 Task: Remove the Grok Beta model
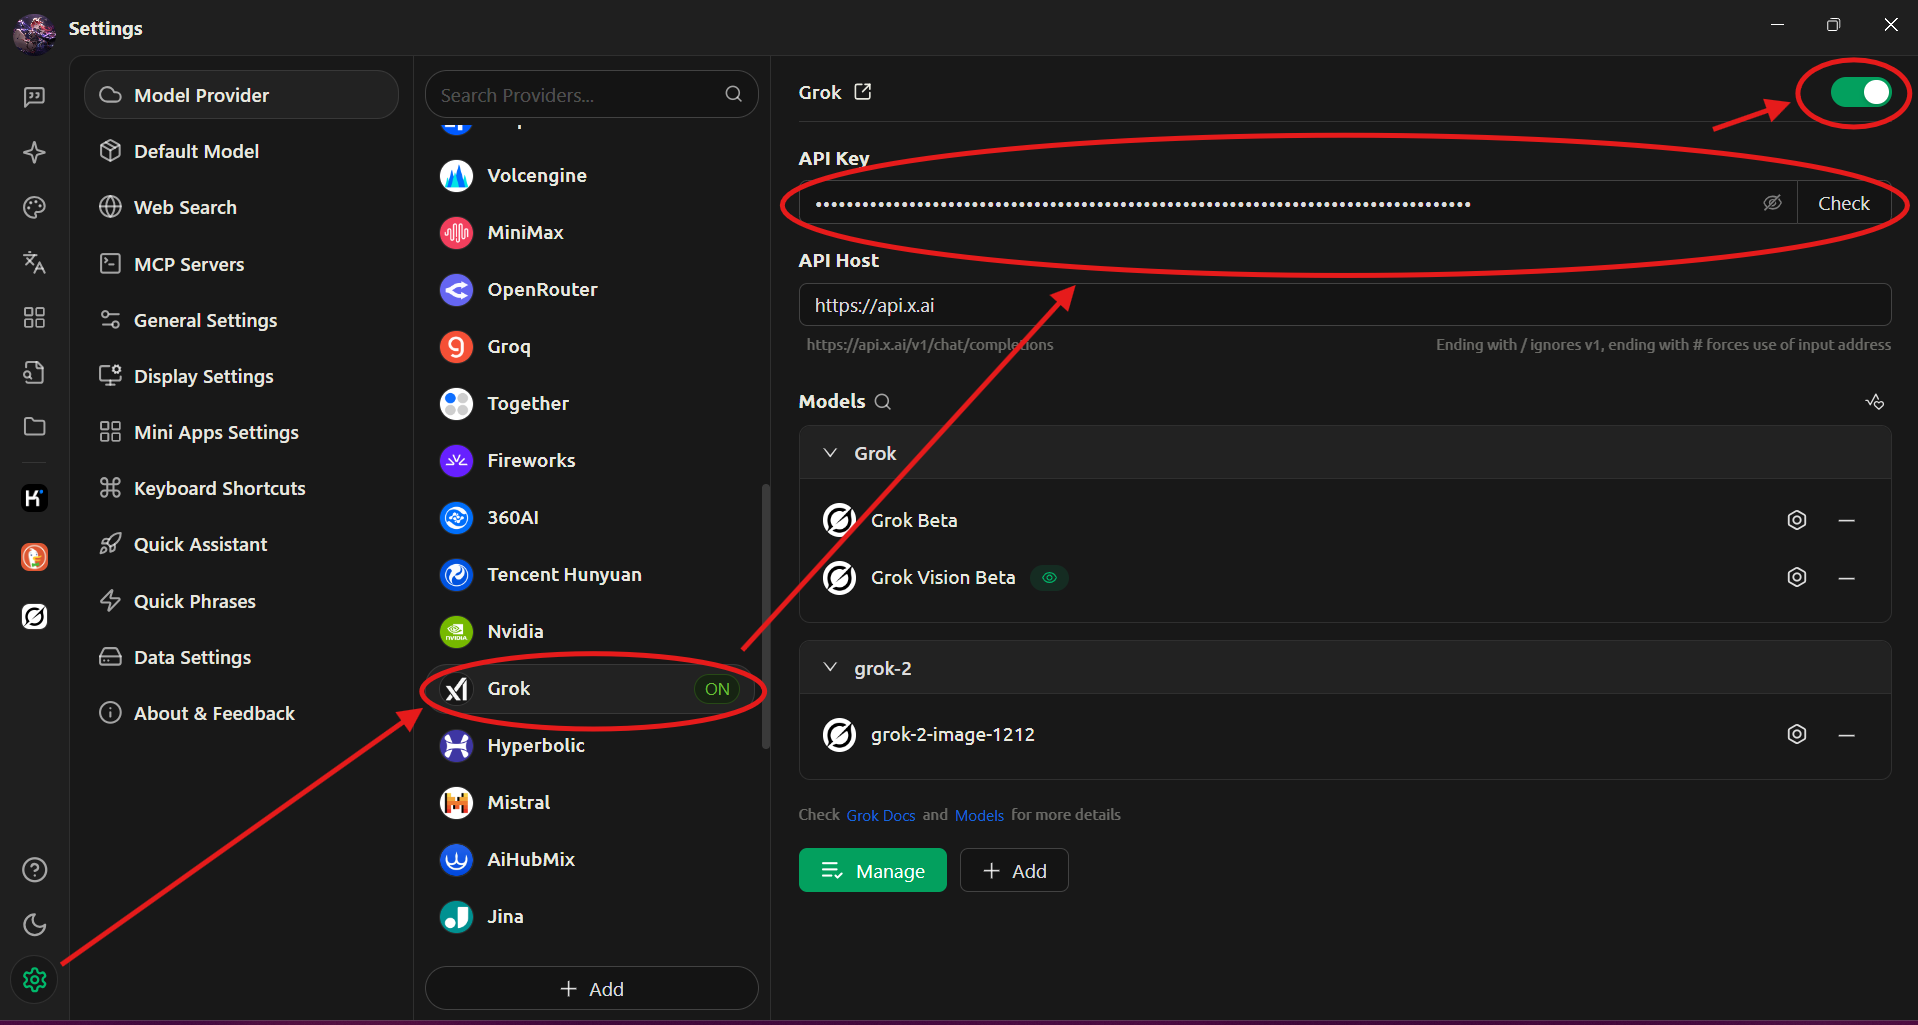[1847, 521]
